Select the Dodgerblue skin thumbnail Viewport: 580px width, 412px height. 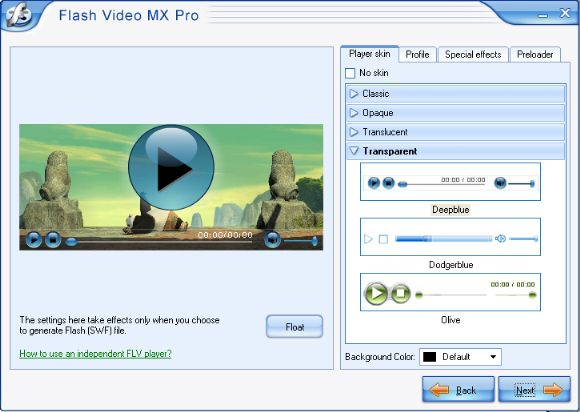pyautogui.click(x=450, y=237)
